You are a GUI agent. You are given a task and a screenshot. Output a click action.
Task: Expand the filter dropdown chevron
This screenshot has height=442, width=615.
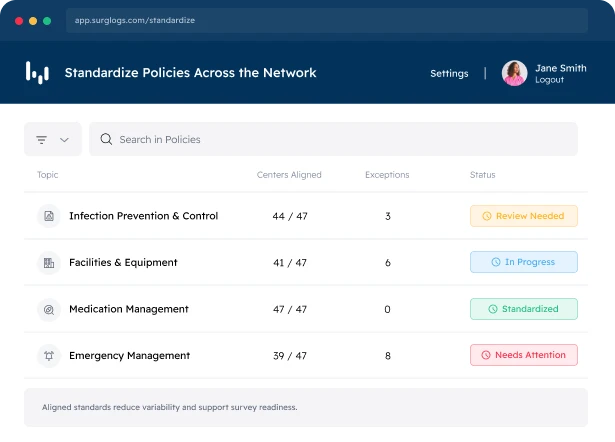[64, 140]
